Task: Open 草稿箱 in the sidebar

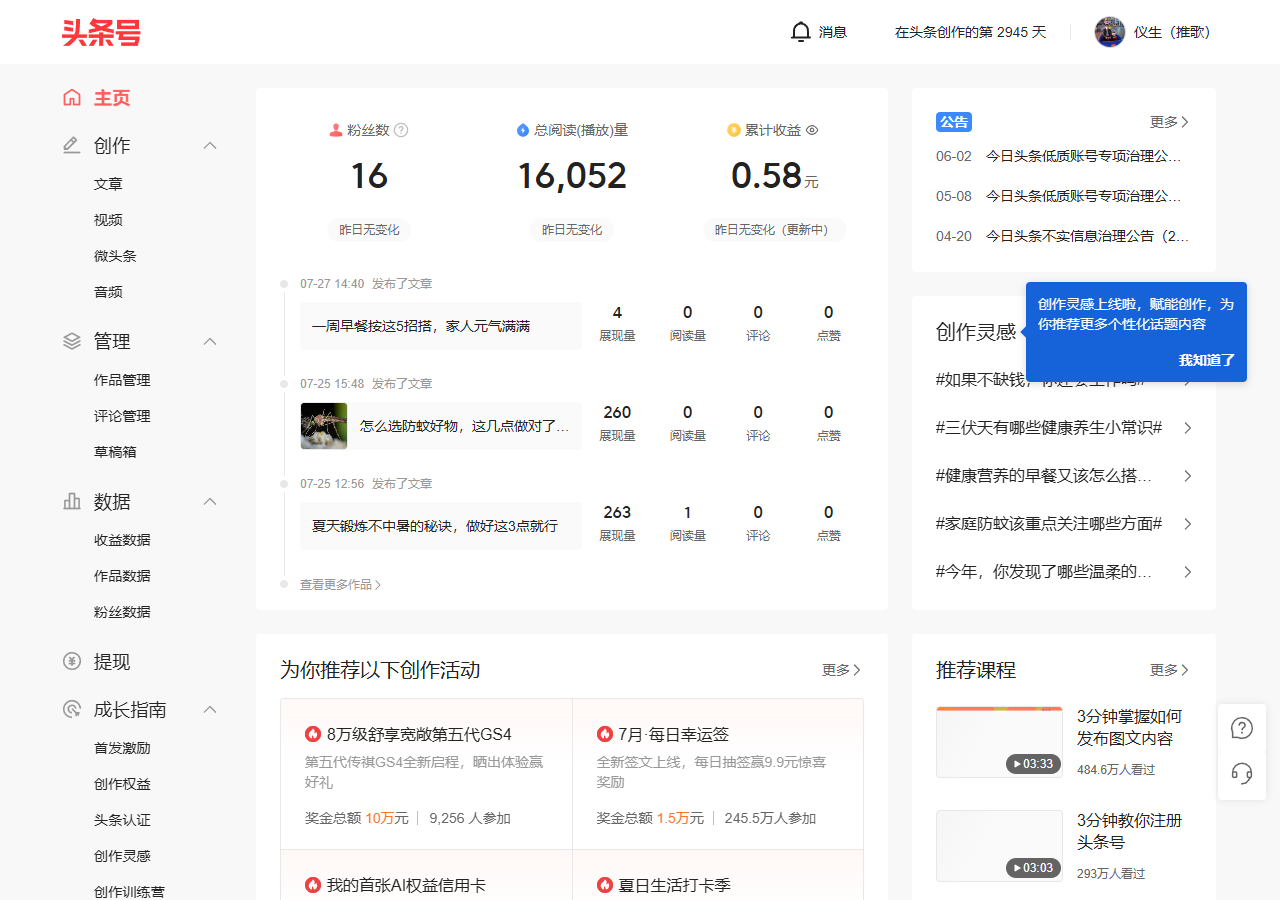Action: tap(115, 452)
